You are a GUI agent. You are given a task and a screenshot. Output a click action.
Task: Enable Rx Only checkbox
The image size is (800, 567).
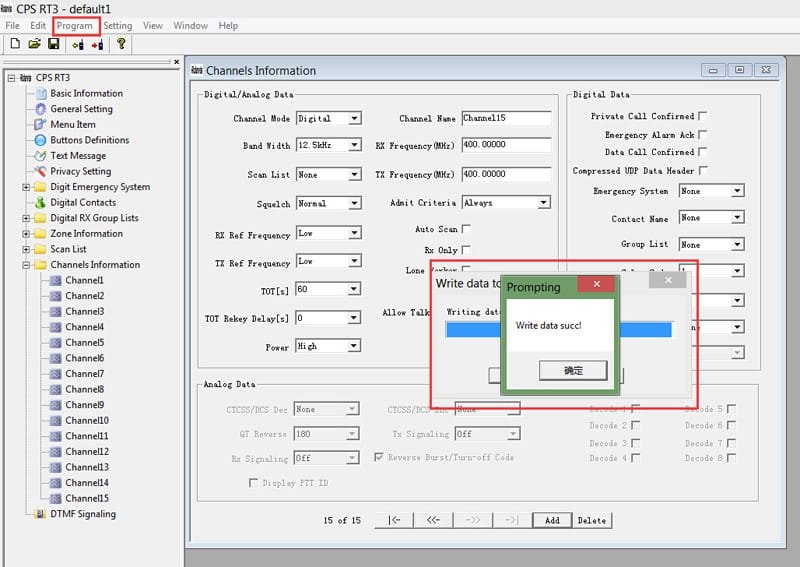pos(466,250)
